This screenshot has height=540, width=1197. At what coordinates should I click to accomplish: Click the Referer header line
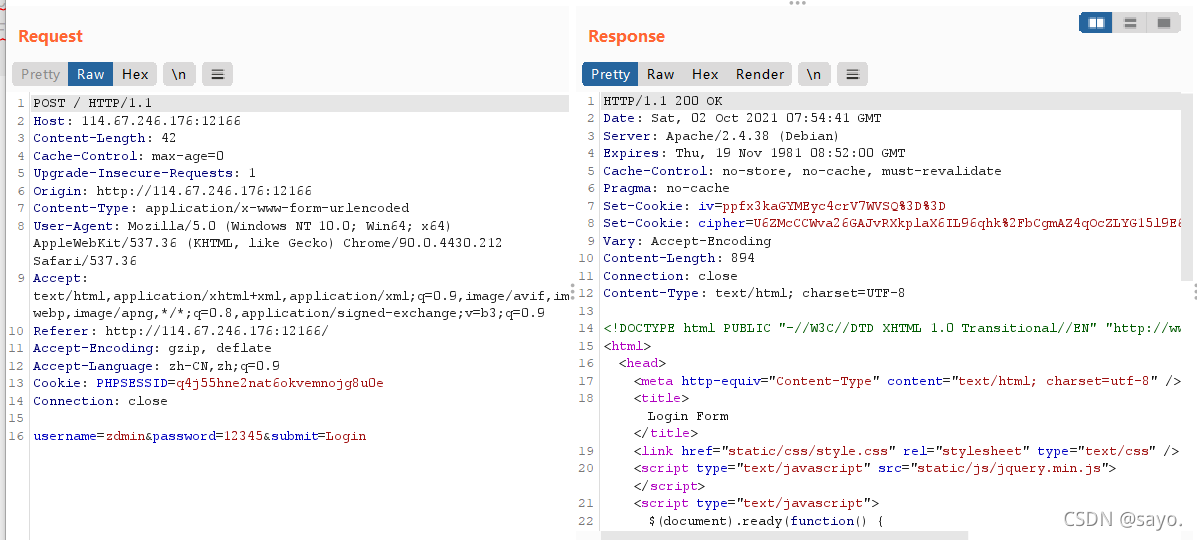coord(180,331)
